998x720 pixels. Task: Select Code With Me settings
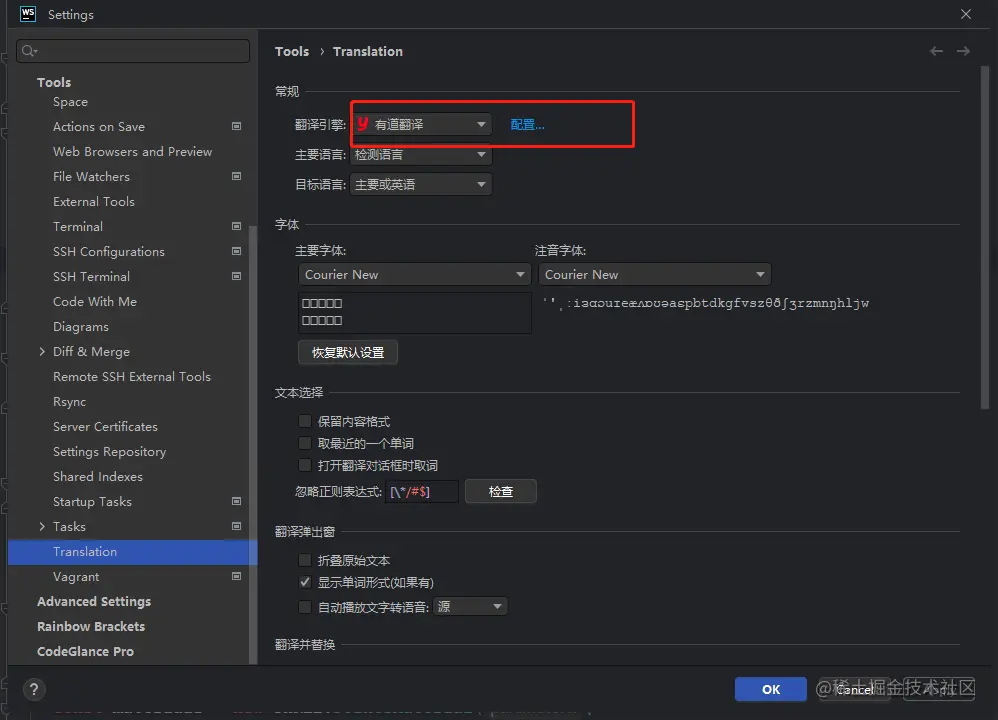(x=95, y=301)
